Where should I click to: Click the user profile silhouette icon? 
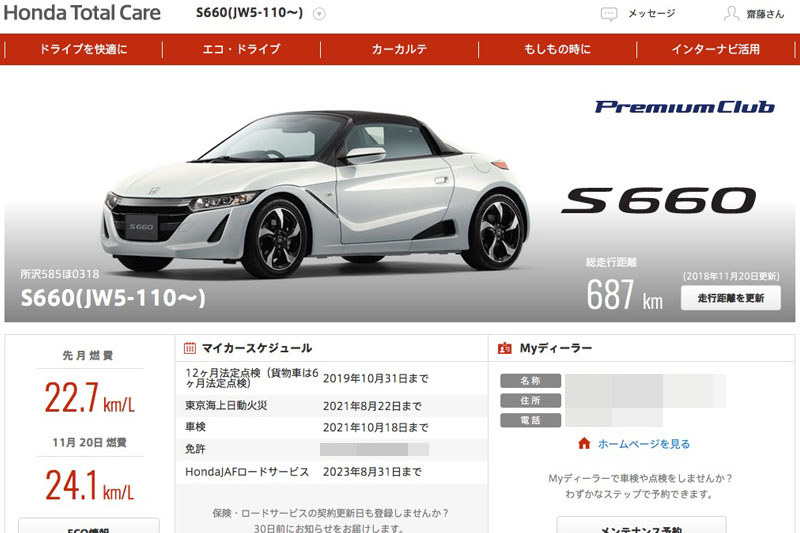tap(731, 13)
